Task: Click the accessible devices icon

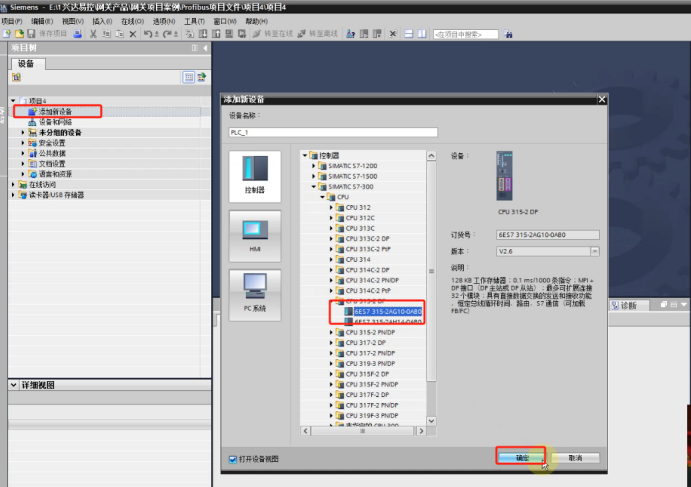Action: pos(351,34)
